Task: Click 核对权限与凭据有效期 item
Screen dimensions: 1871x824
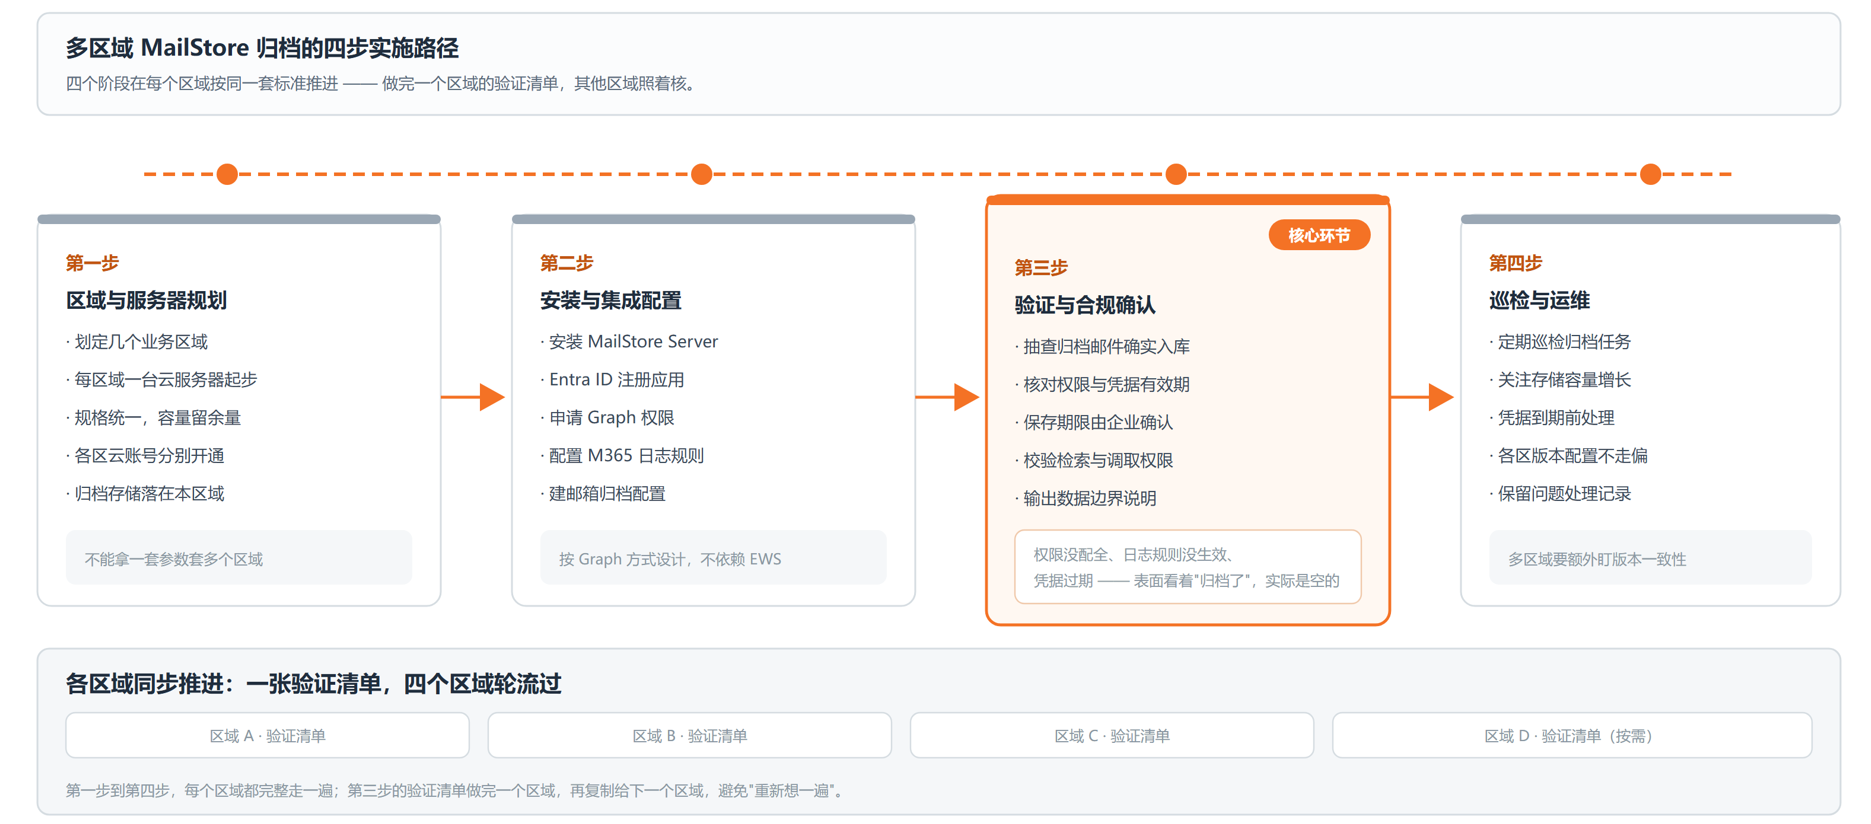Action: click(1103, 385)
